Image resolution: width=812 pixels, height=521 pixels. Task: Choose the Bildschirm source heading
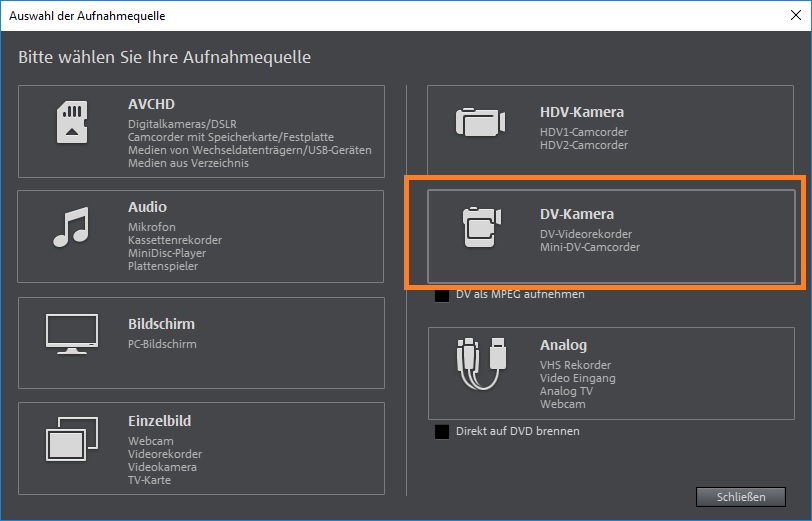[x=161, y=324]
